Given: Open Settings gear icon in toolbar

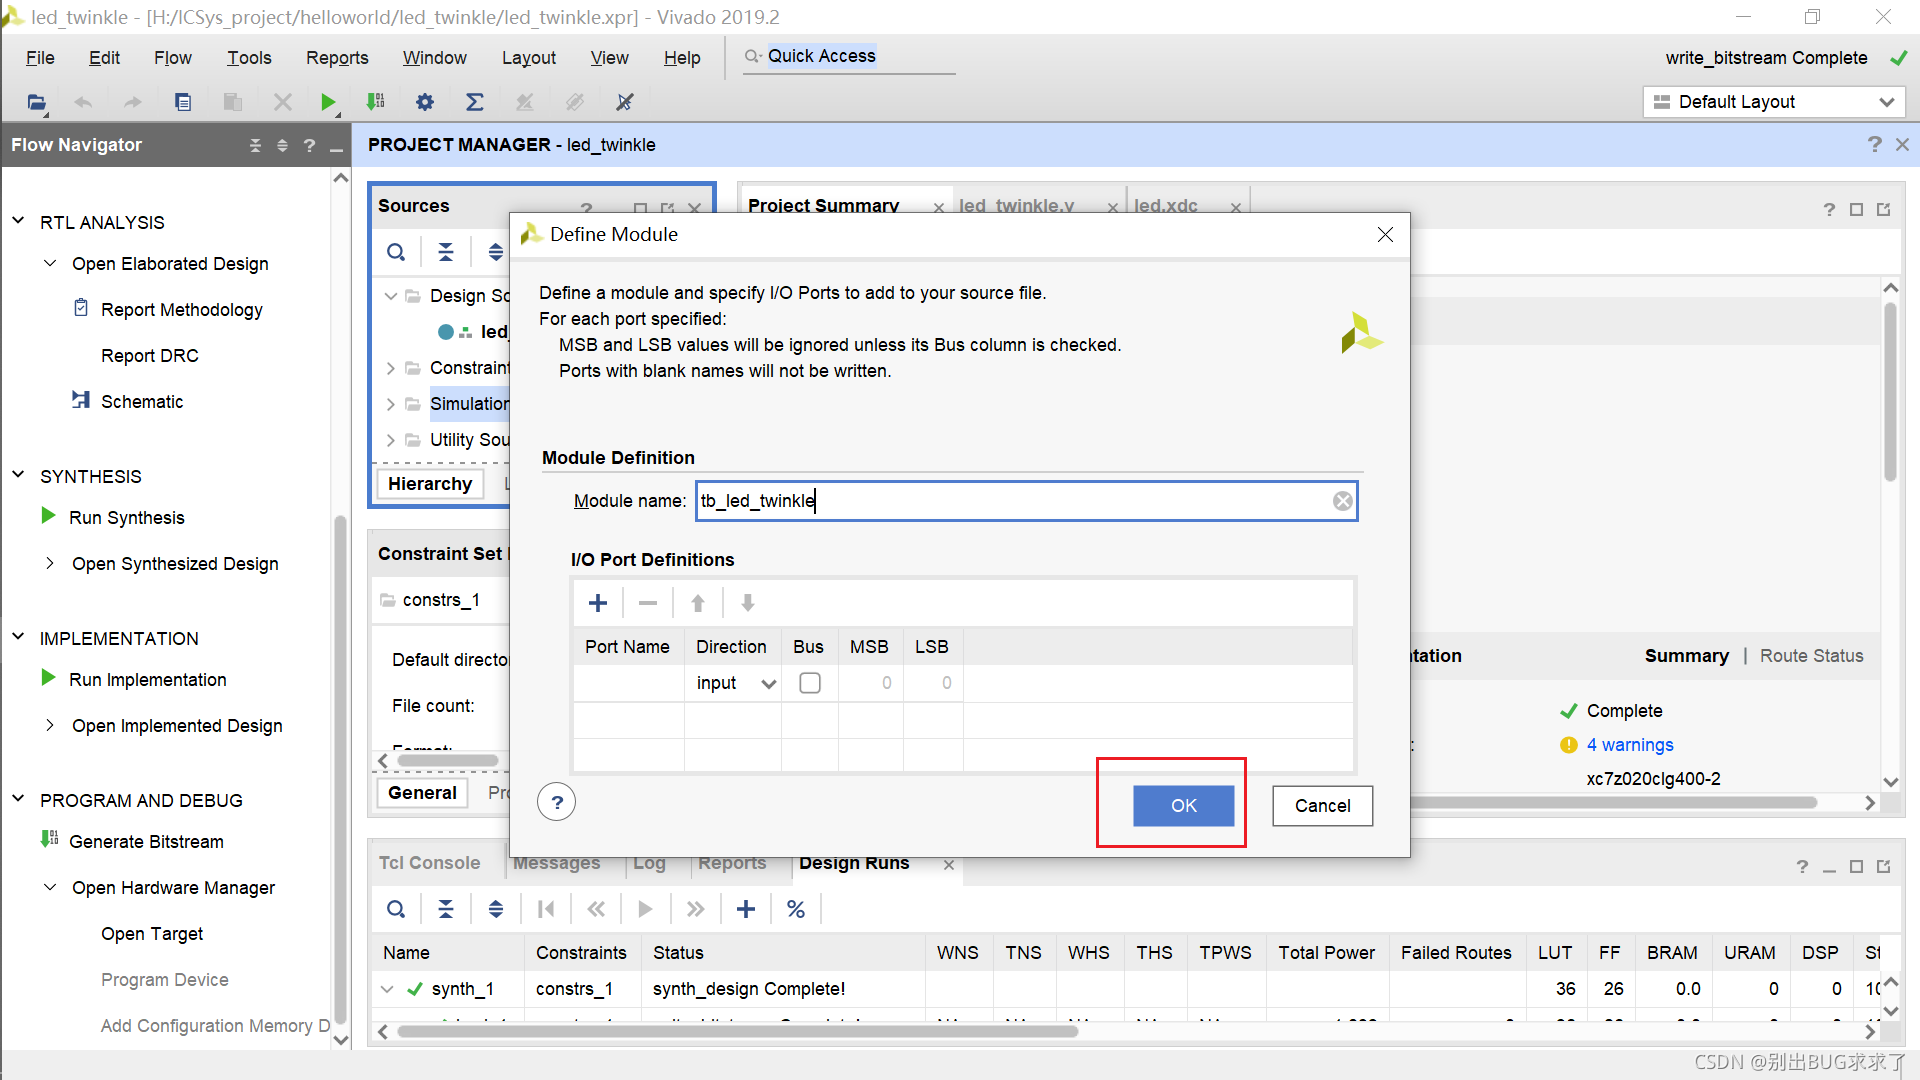Looking at the screenshot, I should click(x=425, y=102).
